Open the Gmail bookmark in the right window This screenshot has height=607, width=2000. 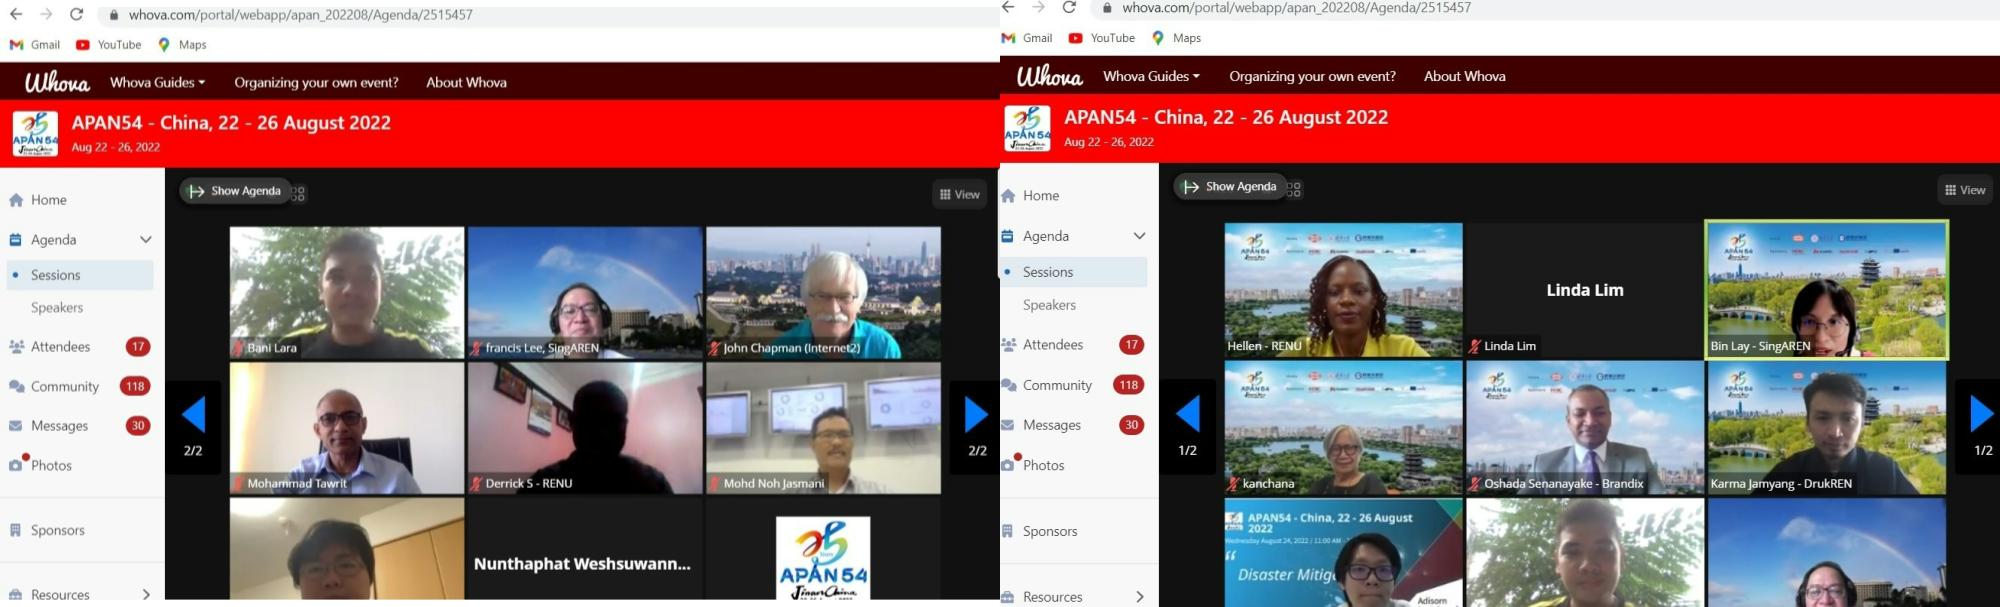(1027, 38)
